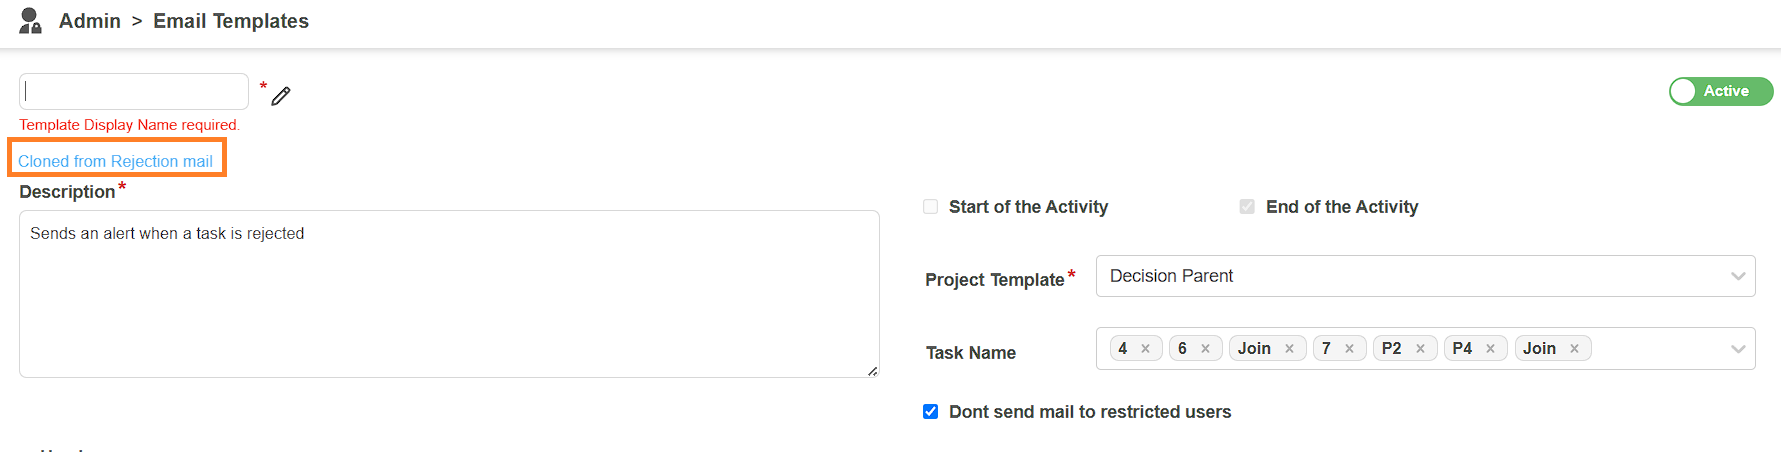This screenshot has width=1781, height=452.
Task: Remove the last 'Join' task tag
Action: click(x=1574, y=348)
